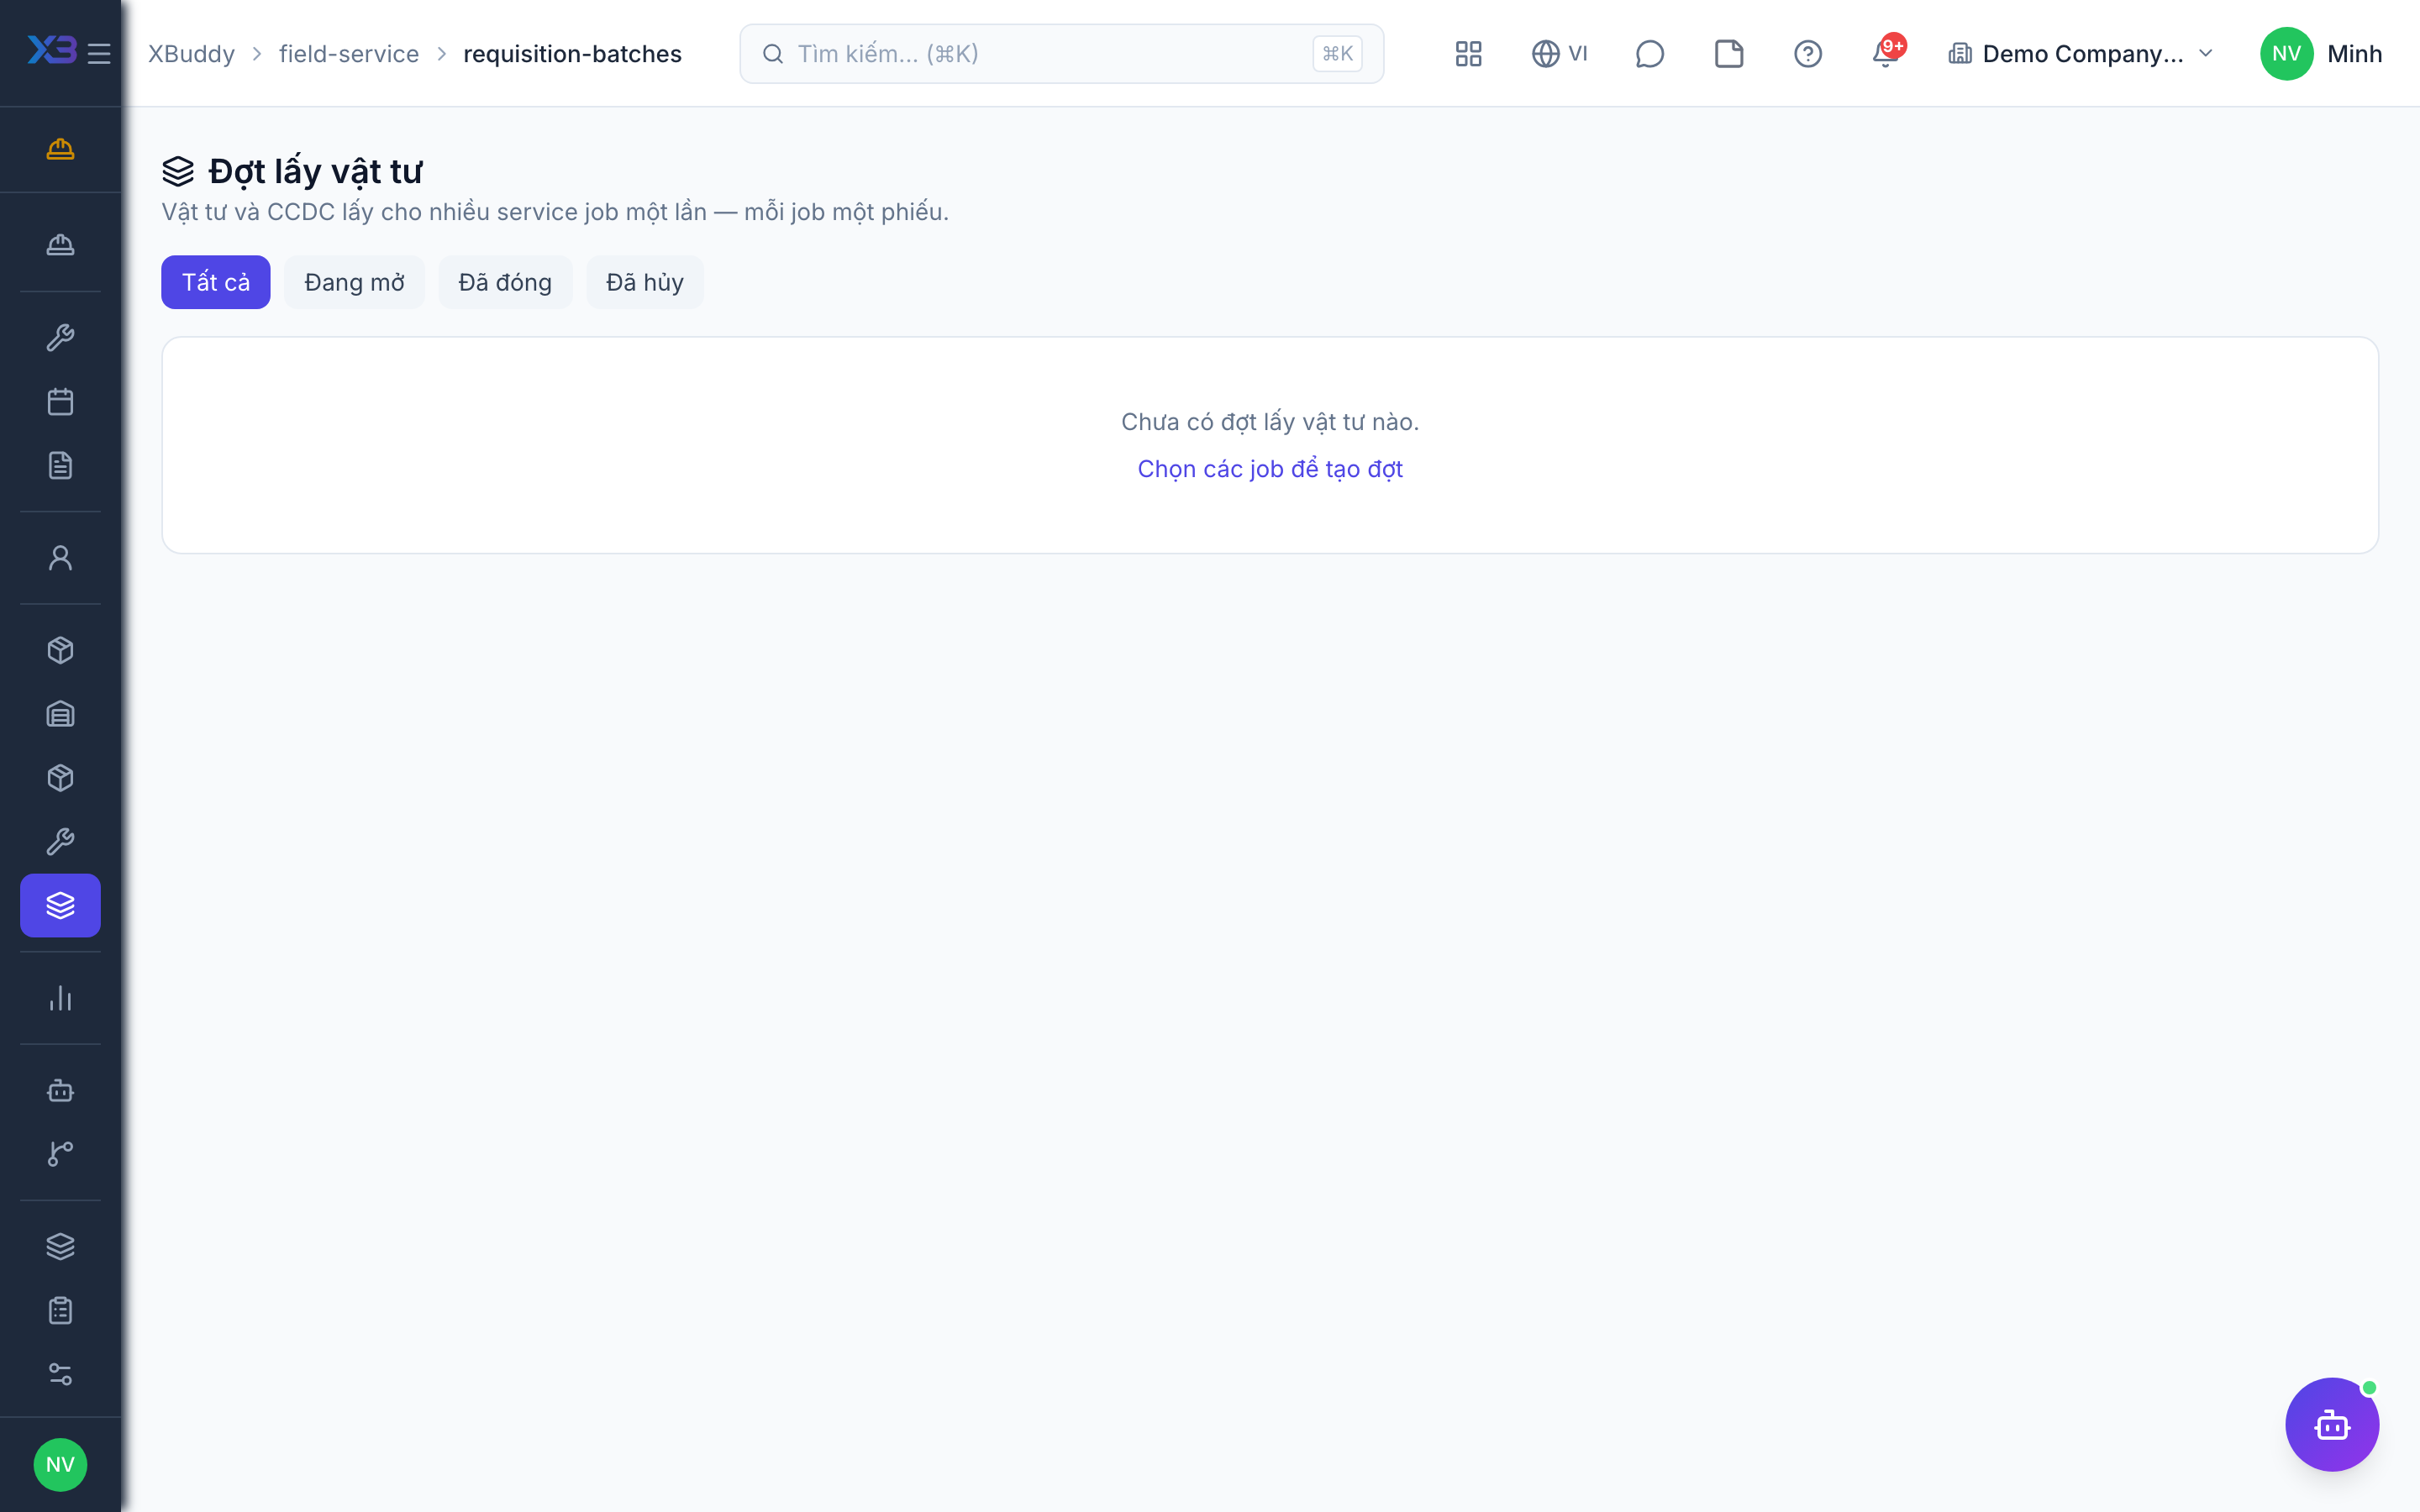Select the Đang mở filter tab
This screenshot has height=1512, width=2420.
(x=354, y=282)
